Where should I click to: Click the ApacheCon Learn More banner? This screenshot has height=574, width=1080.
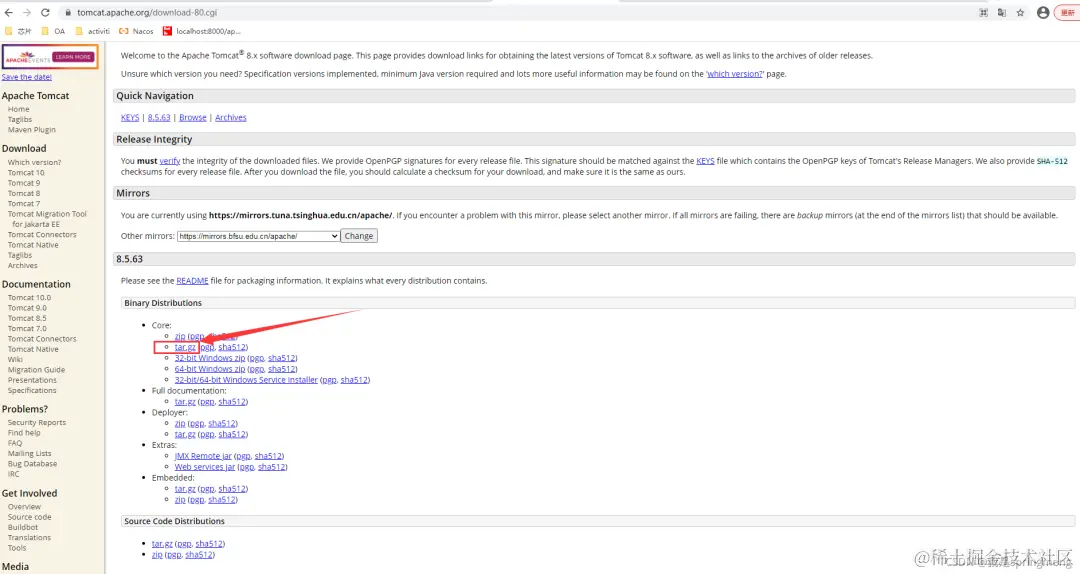50,57
